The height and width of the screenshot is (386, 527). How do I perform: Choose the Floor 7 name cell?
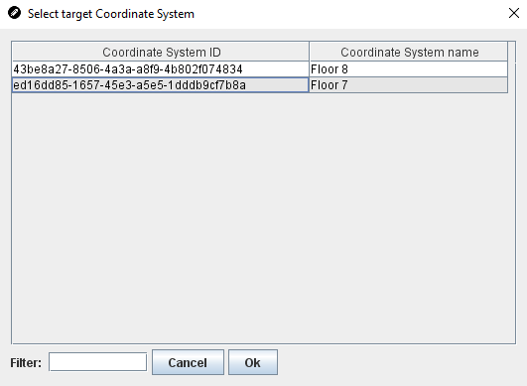pyautogui.click(x=408, y=85)
